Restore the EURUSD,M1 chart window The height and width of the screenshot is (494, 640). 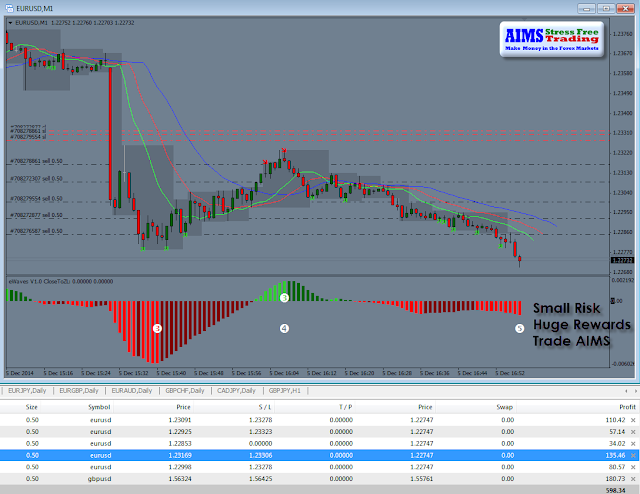point(606,8)
